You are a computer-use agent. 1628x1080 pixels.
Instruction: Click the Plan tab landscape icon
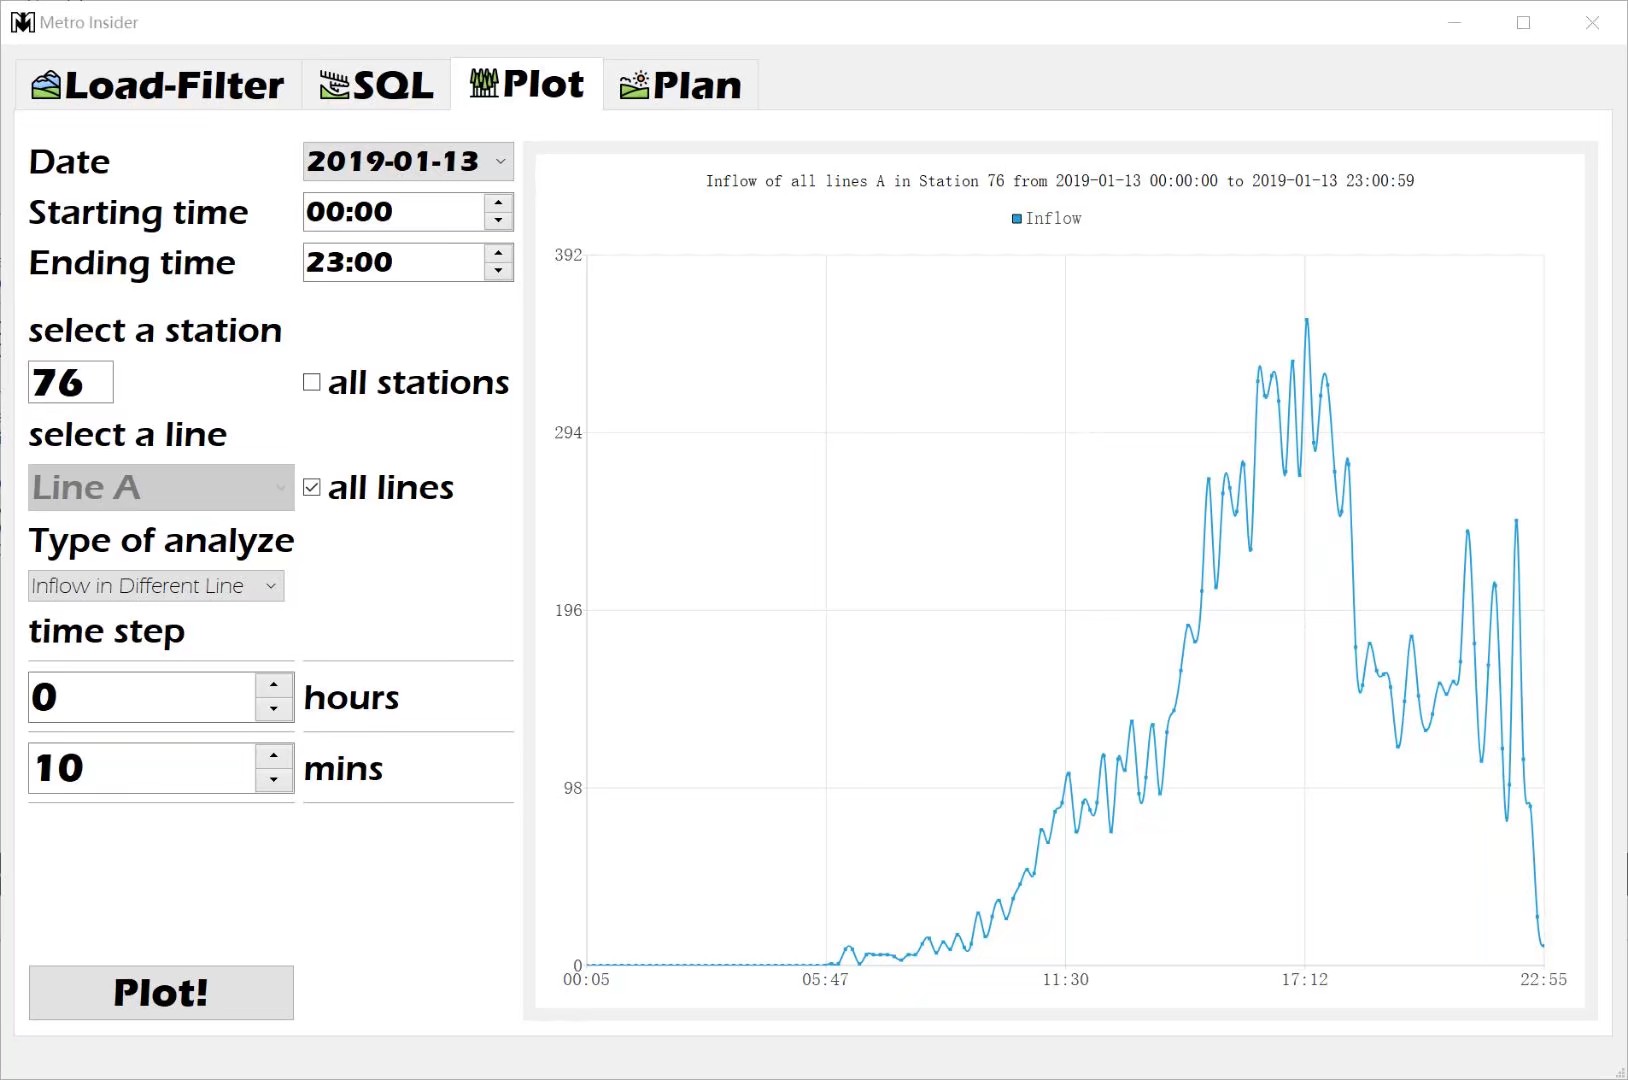[634, 86]
